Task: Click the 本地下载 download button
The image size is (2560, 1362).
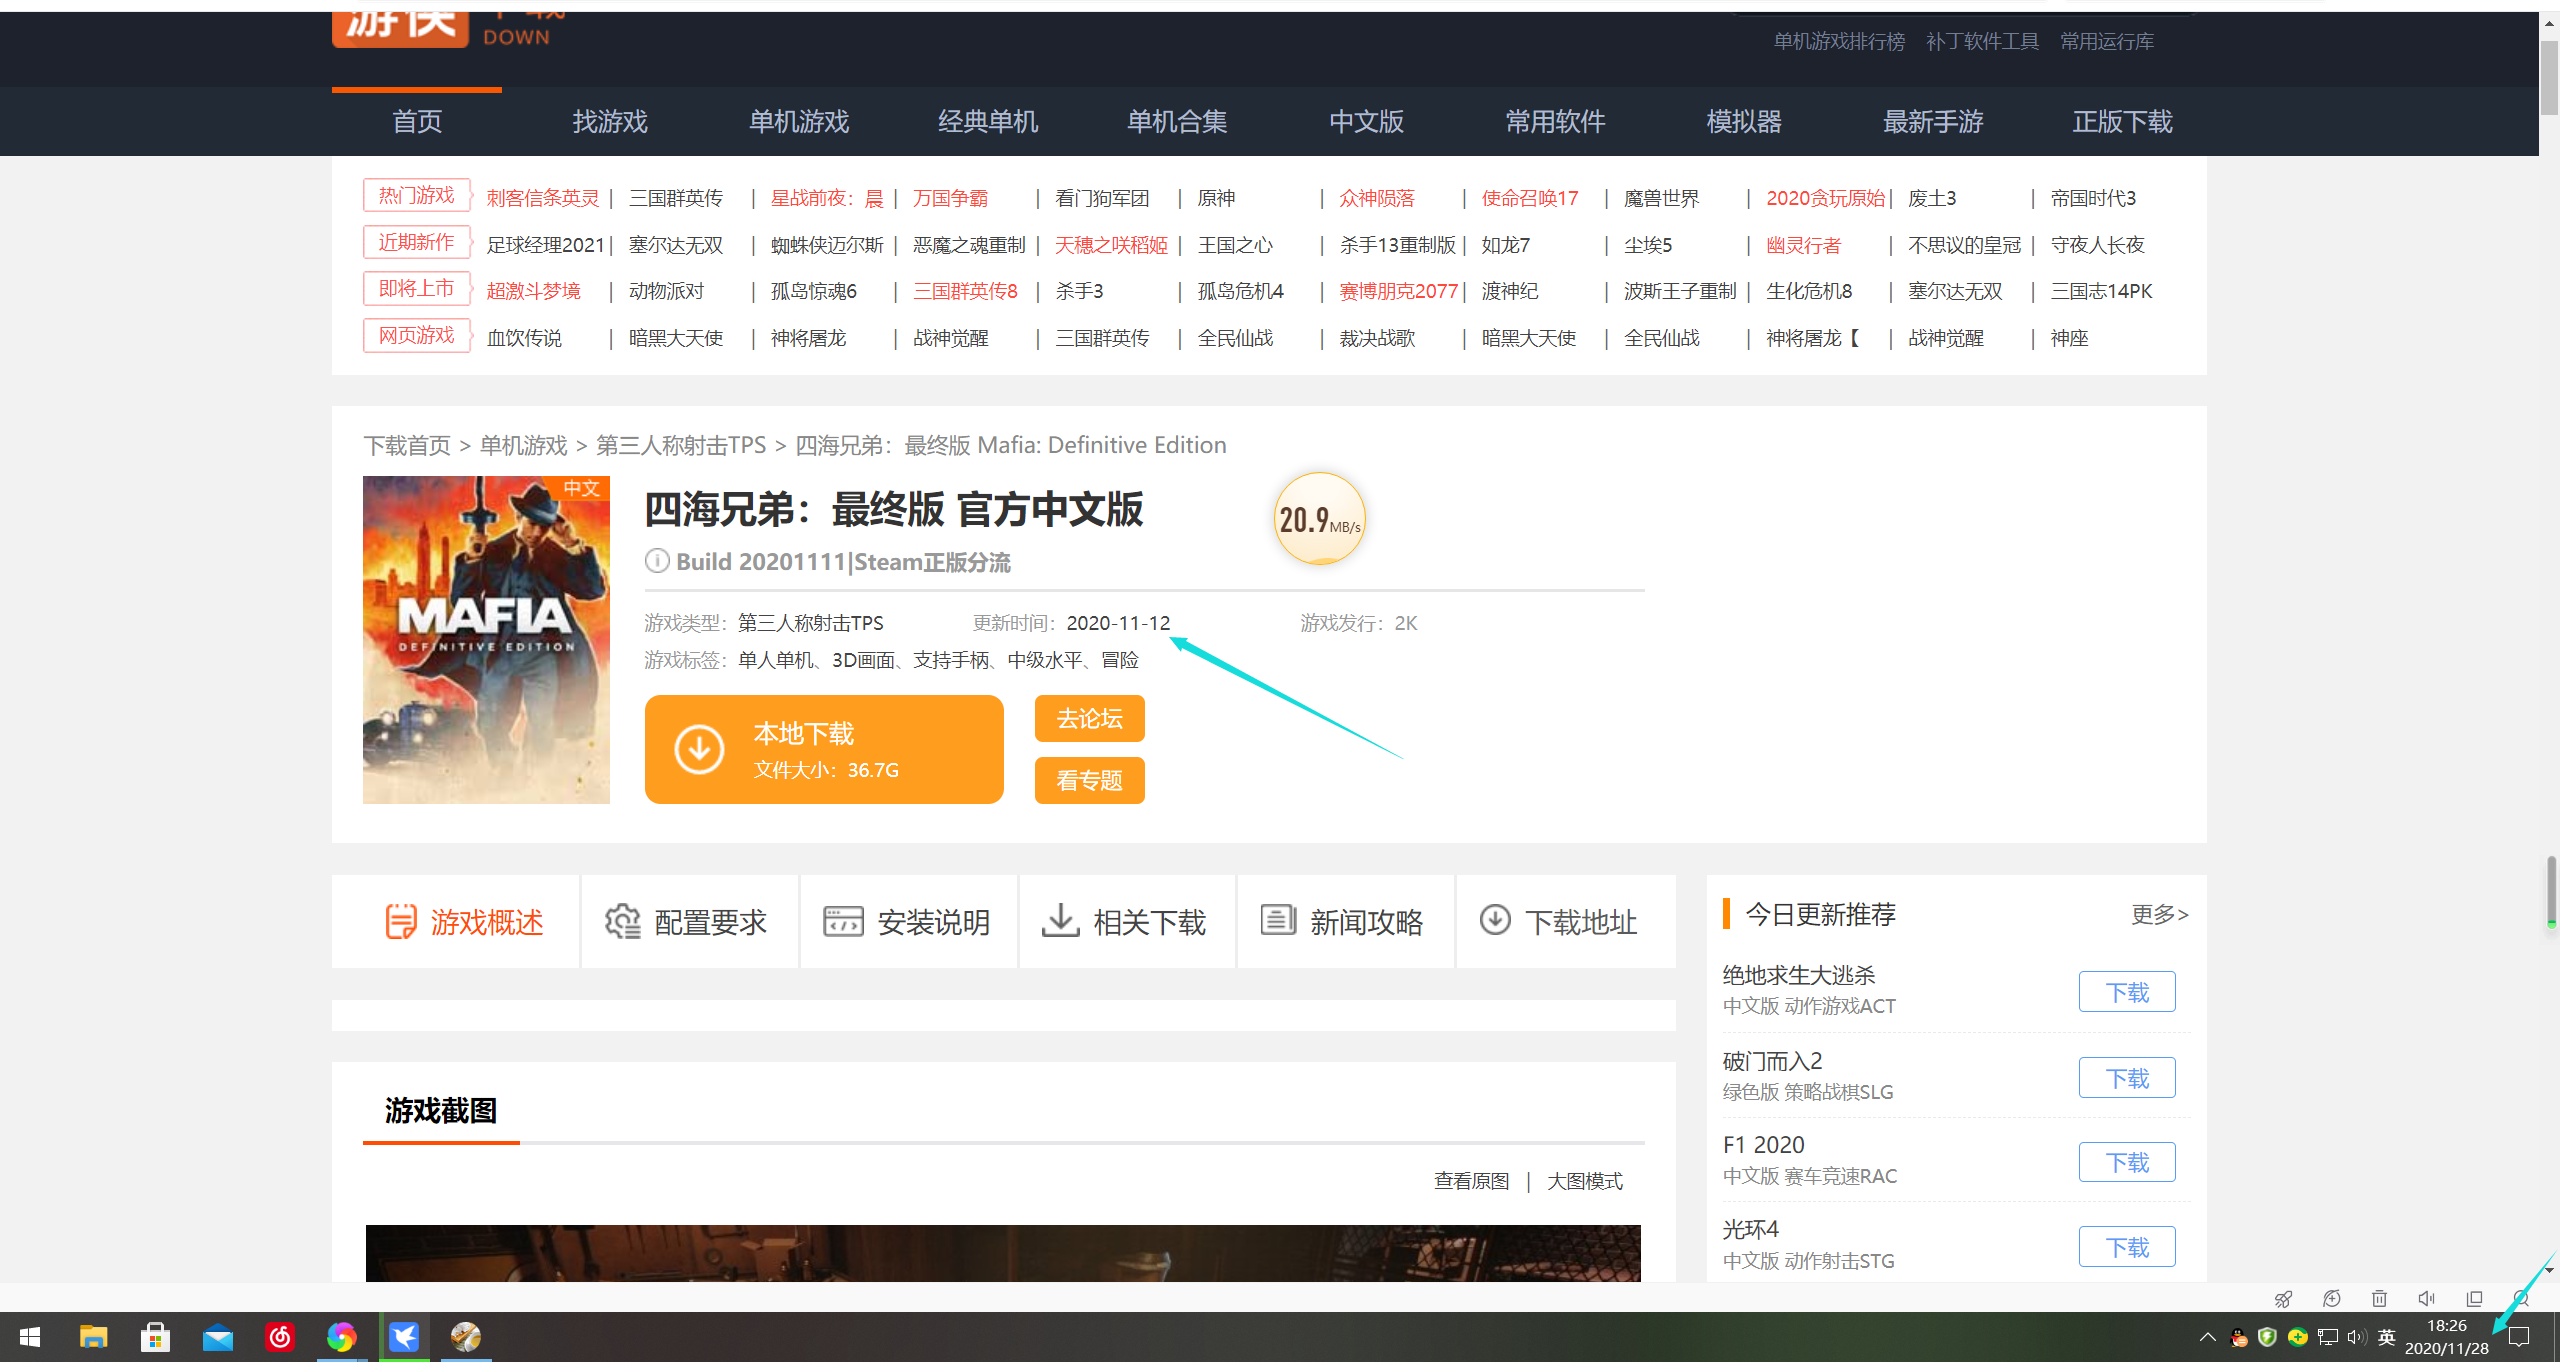Action: click(x=823, y=749)
